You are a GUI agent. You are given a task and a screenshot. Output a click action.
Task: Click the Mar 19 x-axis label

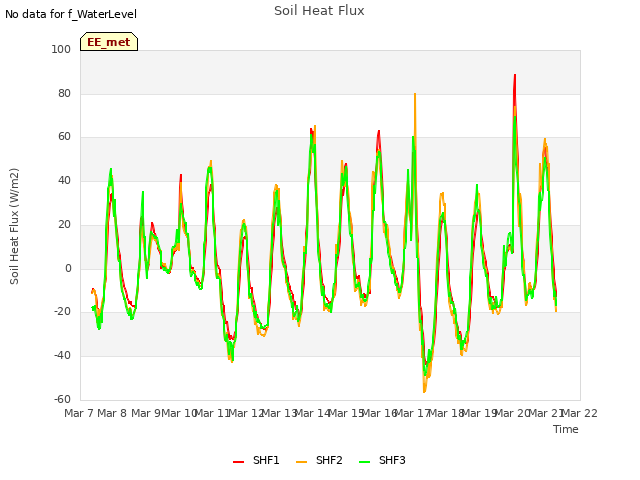(480, 413)
